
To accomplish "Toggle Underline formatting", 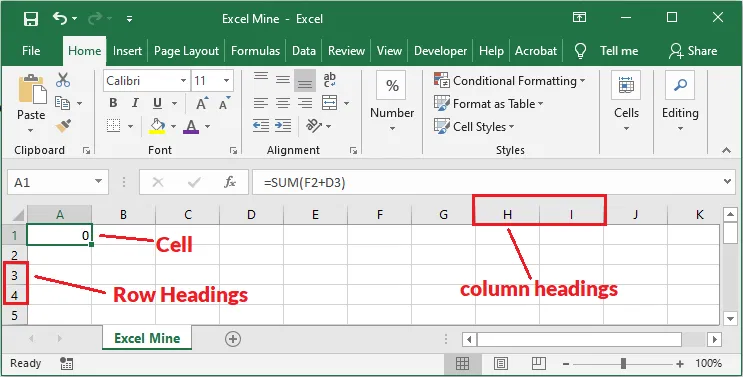I will (157, 103).
